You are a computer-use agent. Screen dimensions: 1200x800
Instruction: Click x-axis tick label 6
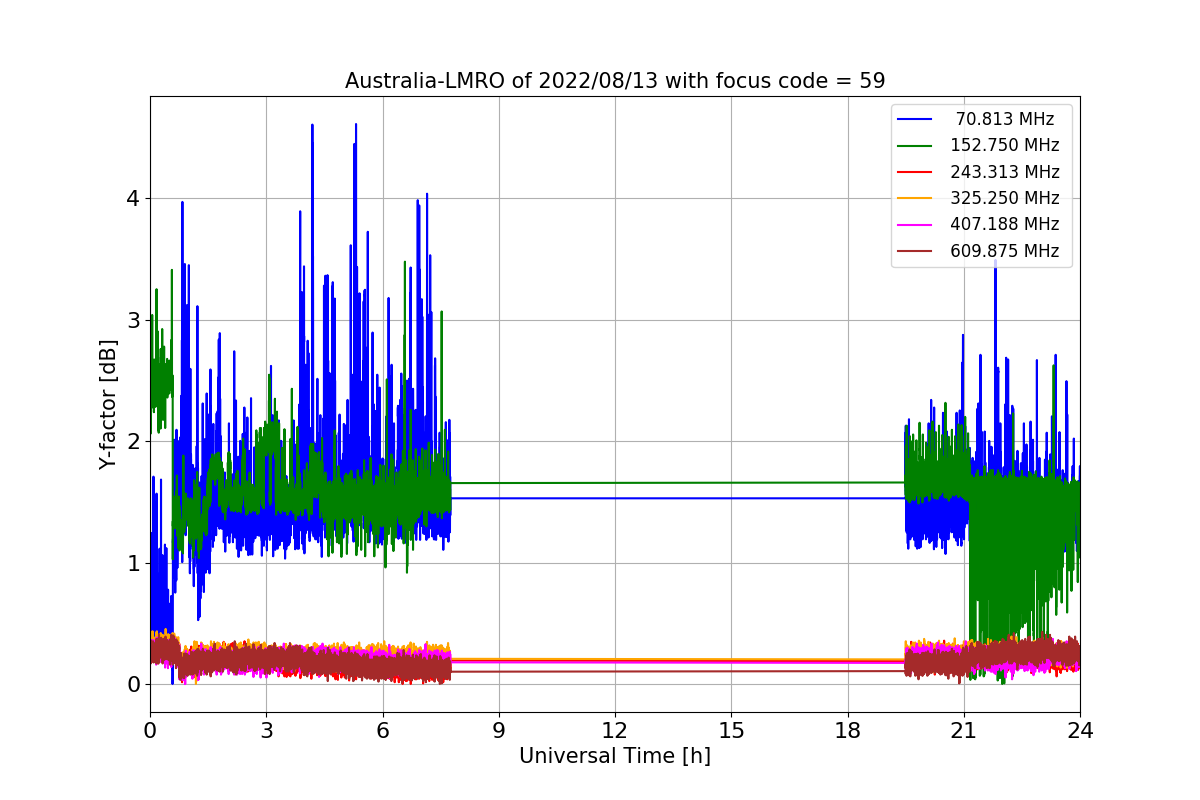[383, 730]
